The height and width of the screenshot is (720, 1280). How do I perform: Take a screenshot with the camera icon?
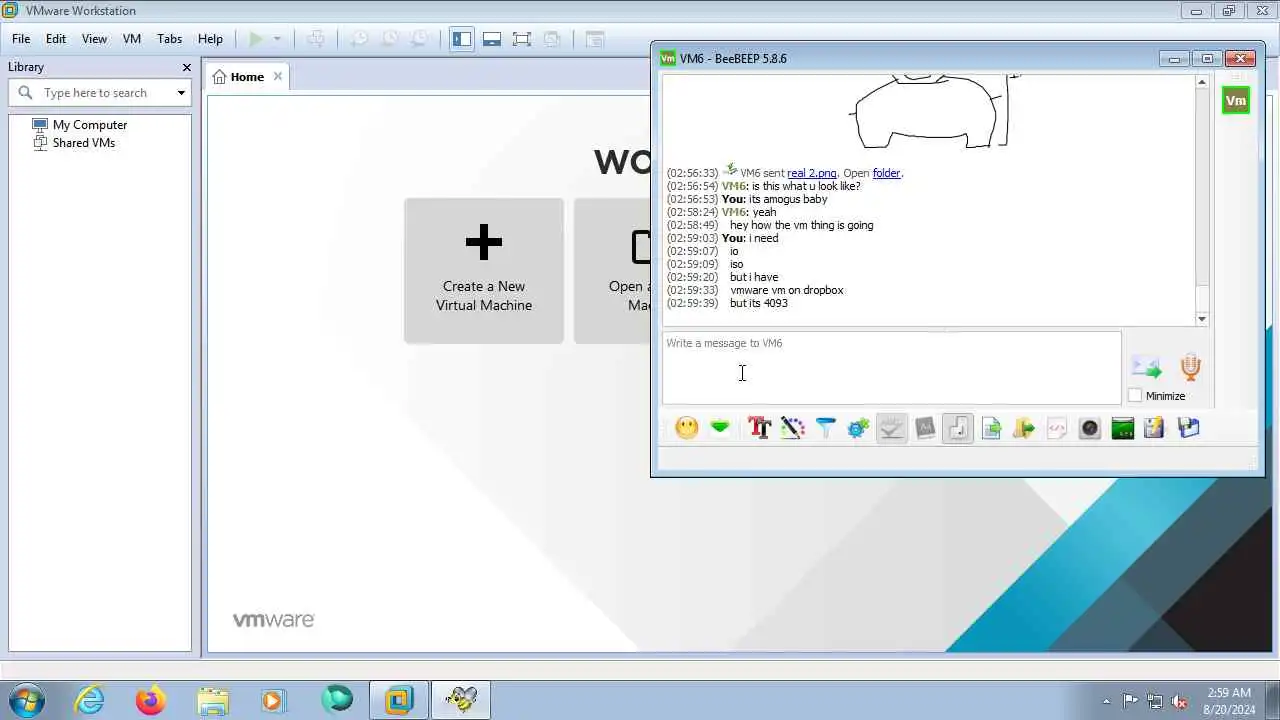click(1090, 428)
